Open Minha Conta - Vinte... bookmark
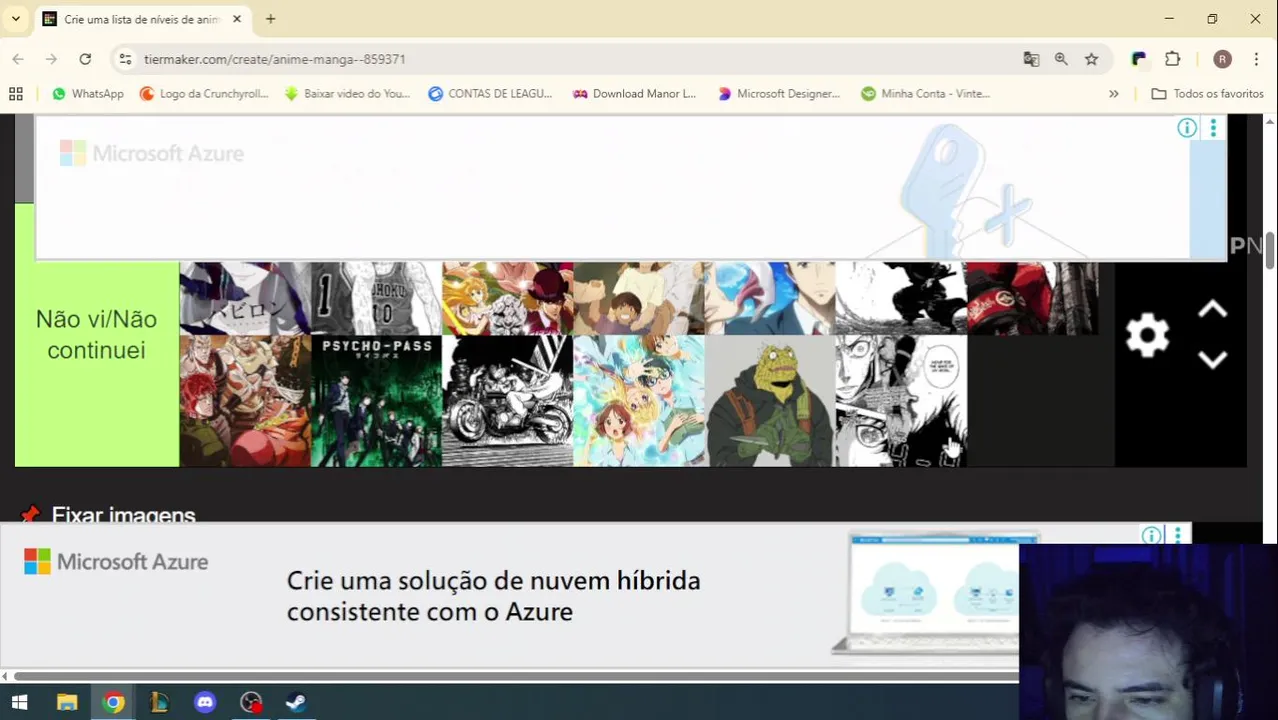 point(925,93)
